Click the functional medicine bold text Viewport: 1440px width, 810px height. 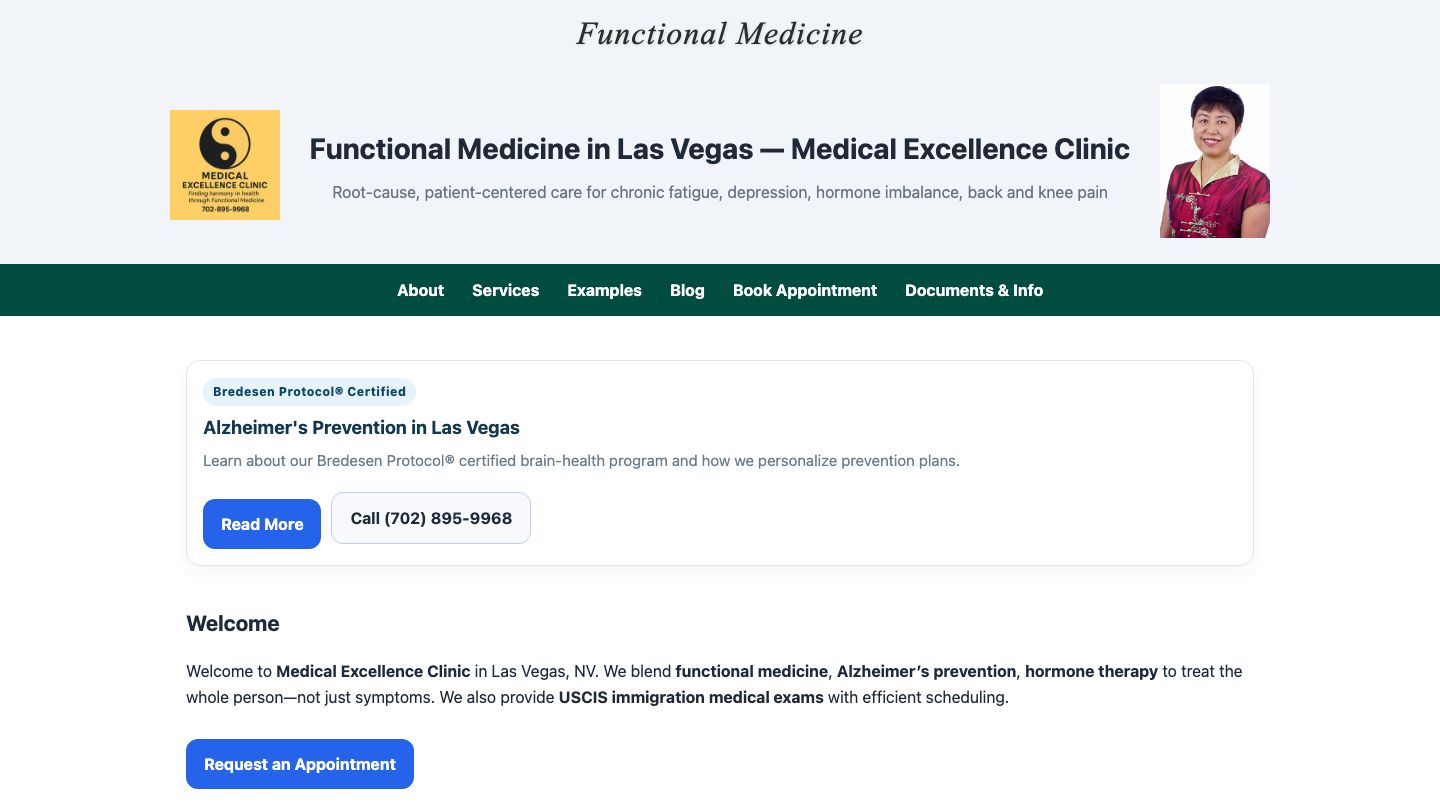pyautogui.click(x=752, y=671)
